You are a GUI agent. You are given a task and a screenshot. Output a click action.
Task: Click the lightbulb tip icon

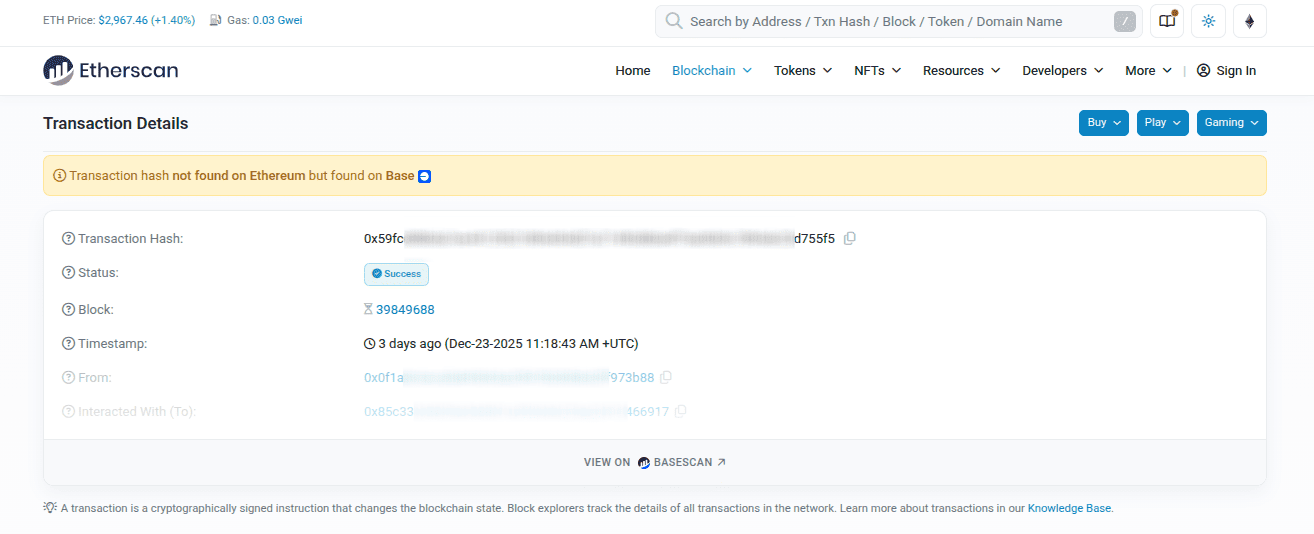49,508
